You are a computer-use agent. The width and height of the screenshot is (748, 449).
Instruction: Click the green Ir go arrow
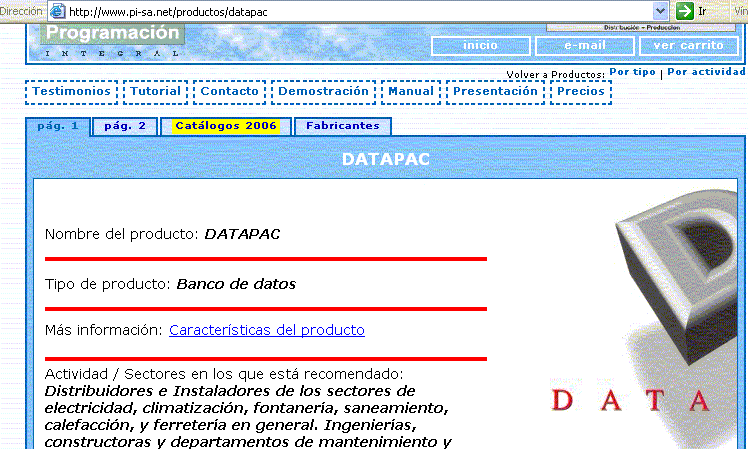click(x=685, y=11)
